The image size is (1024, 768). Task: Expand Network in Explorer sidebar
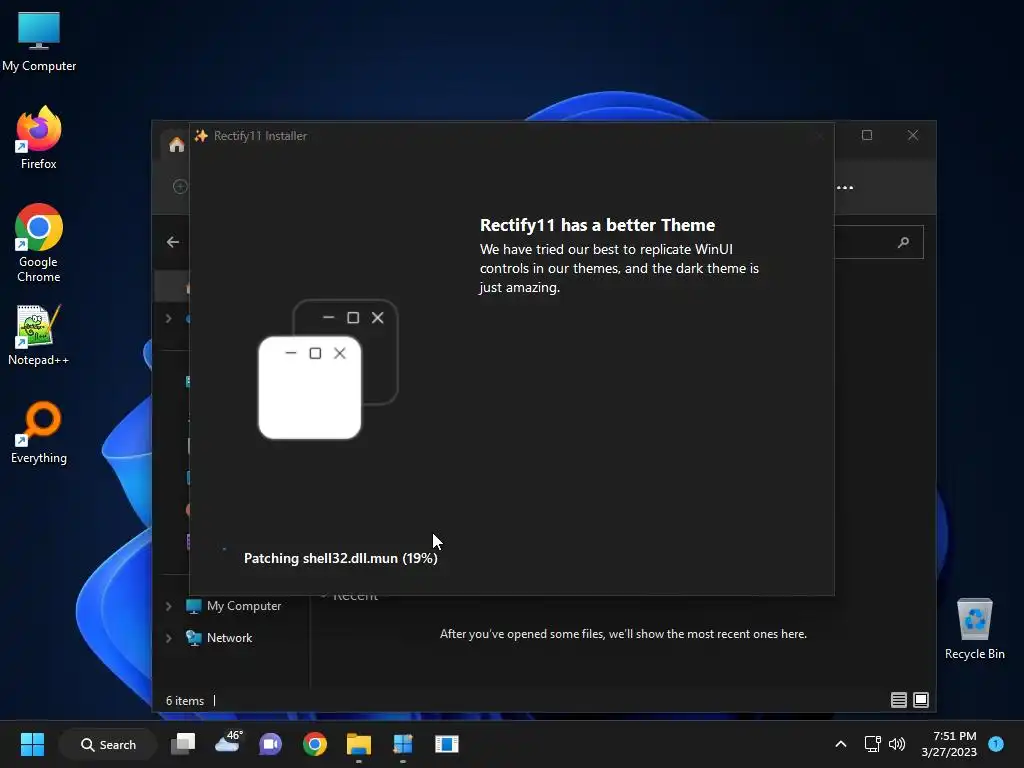coord(168,638)
